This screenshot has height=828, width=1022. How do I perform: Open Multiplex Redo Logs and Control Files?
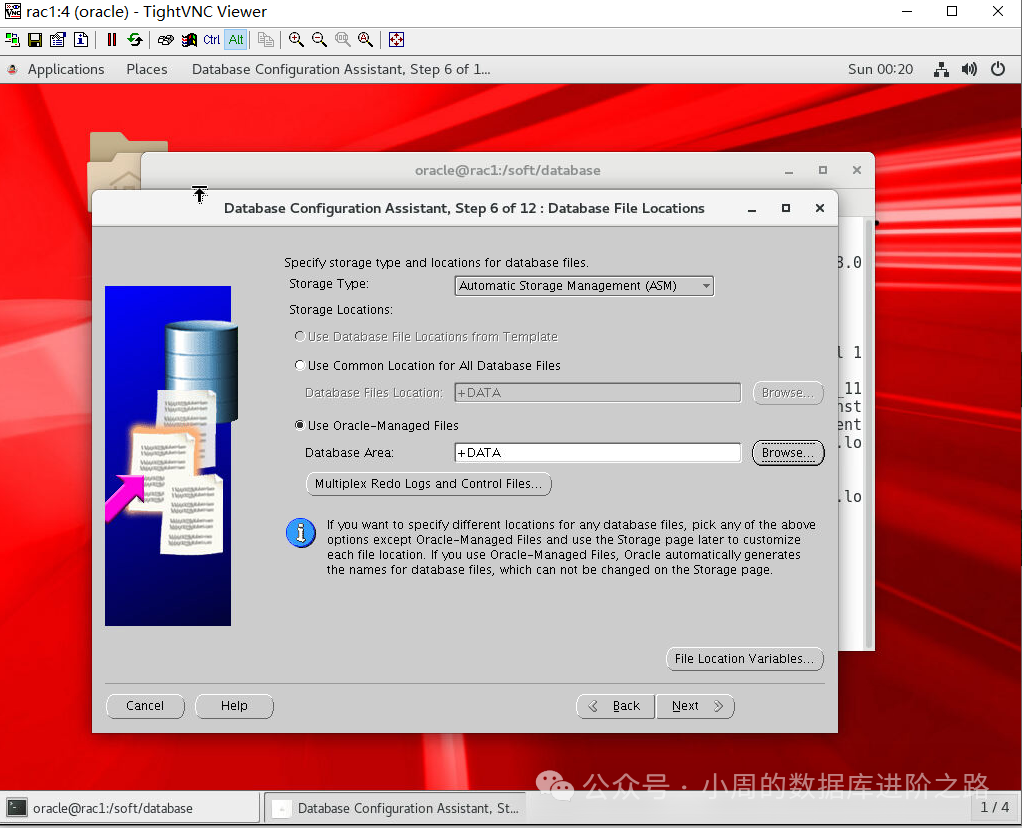429,484
